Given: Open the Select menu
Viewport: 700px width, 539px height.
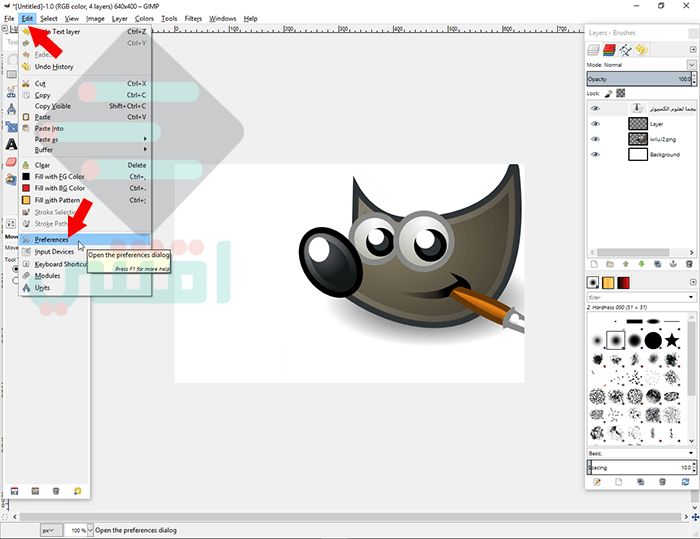Looking at the screenshot, I should (x=49, y=18).
